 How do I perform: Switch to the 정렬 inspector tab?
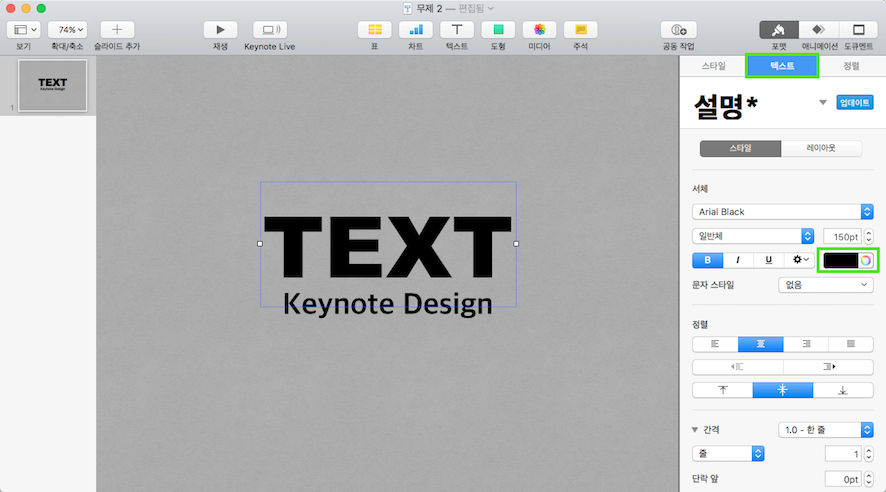851,66
